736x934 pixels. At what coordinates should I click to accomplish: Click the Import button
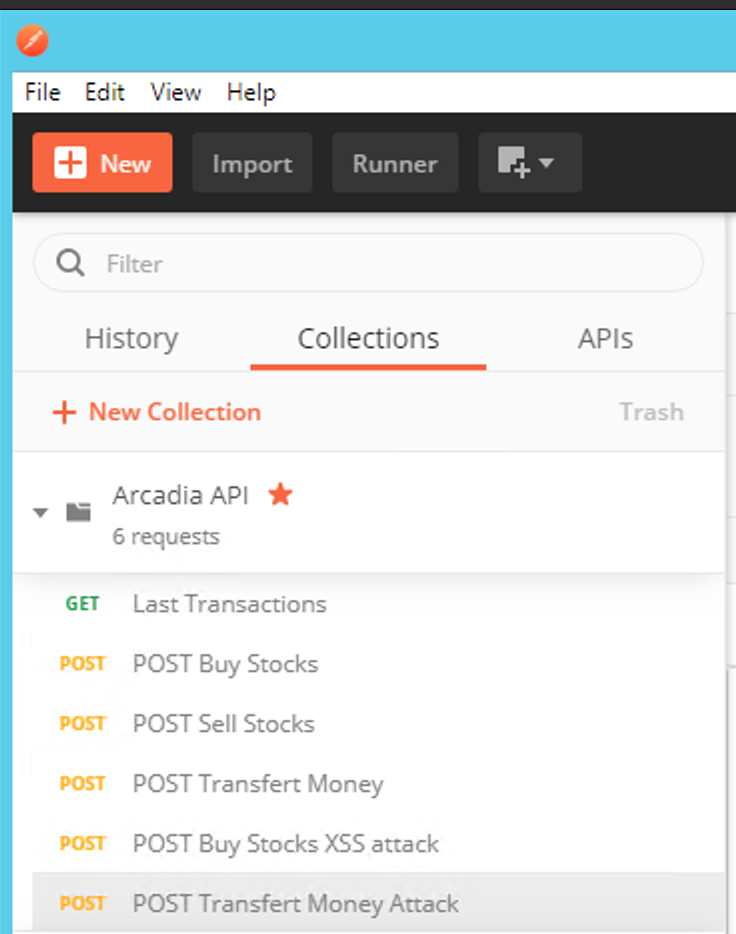tap(252, 163)
